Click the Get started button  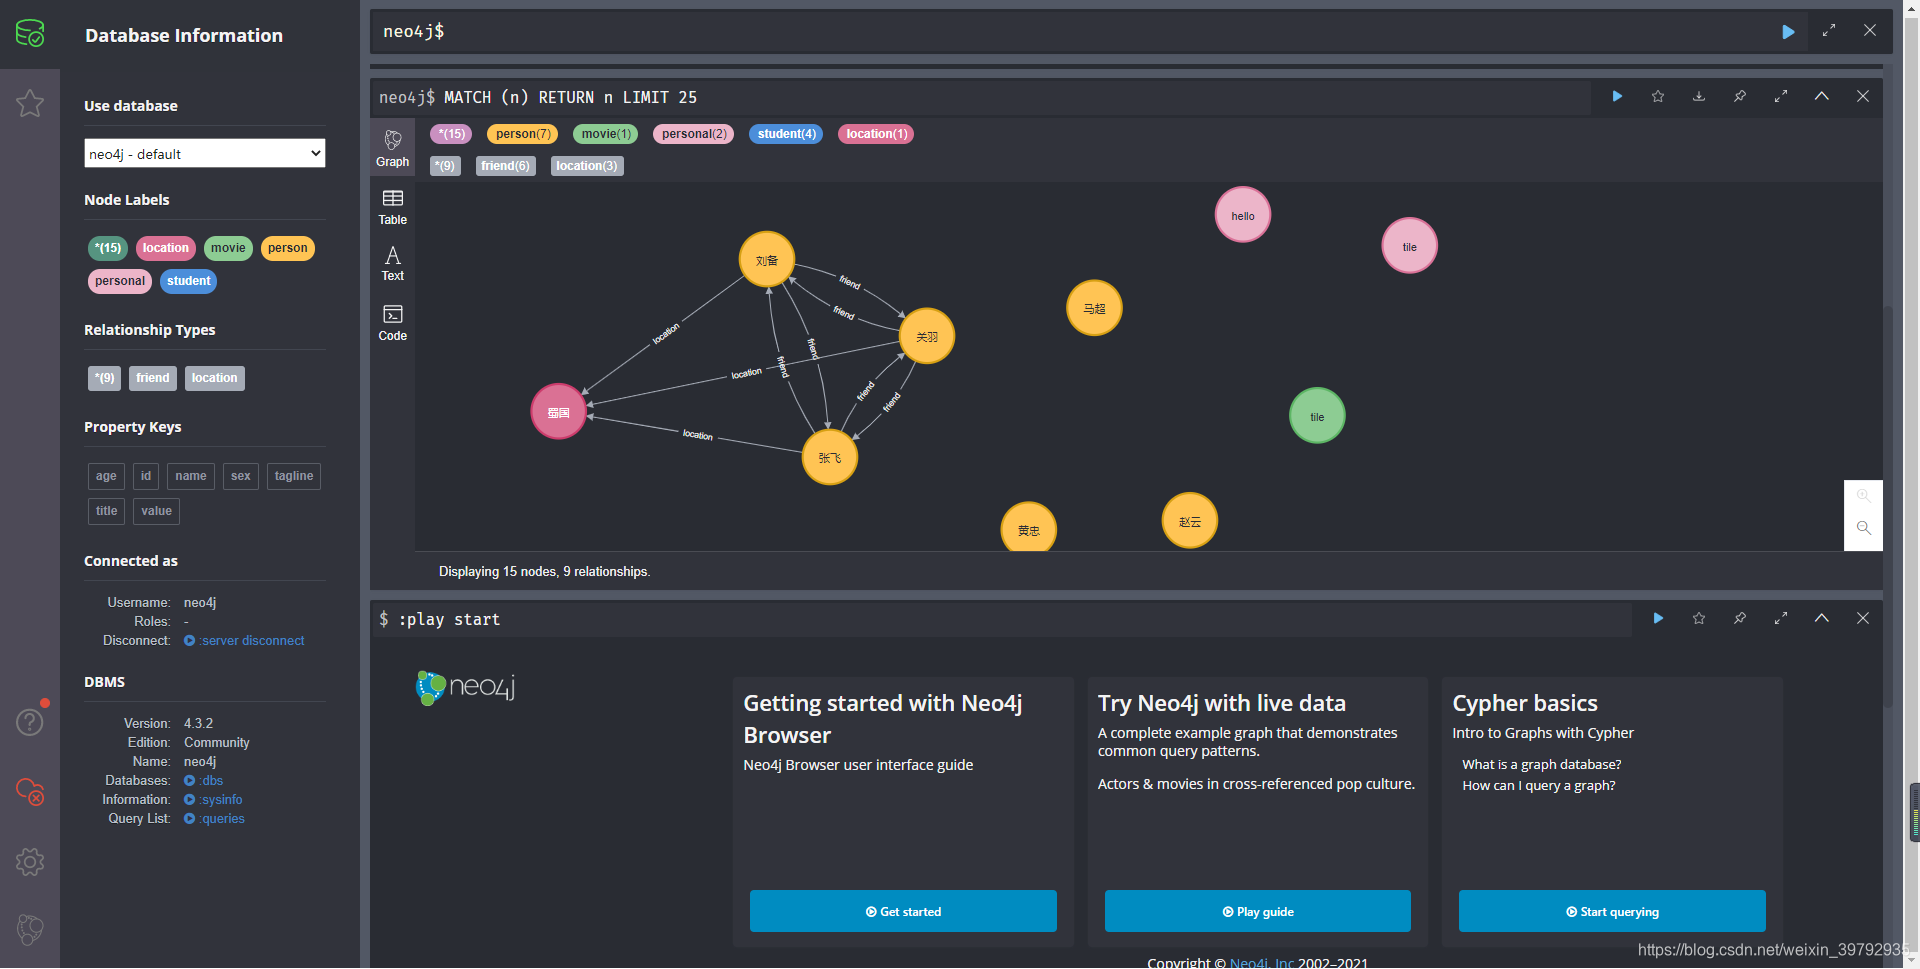click(x=902, y=911)
